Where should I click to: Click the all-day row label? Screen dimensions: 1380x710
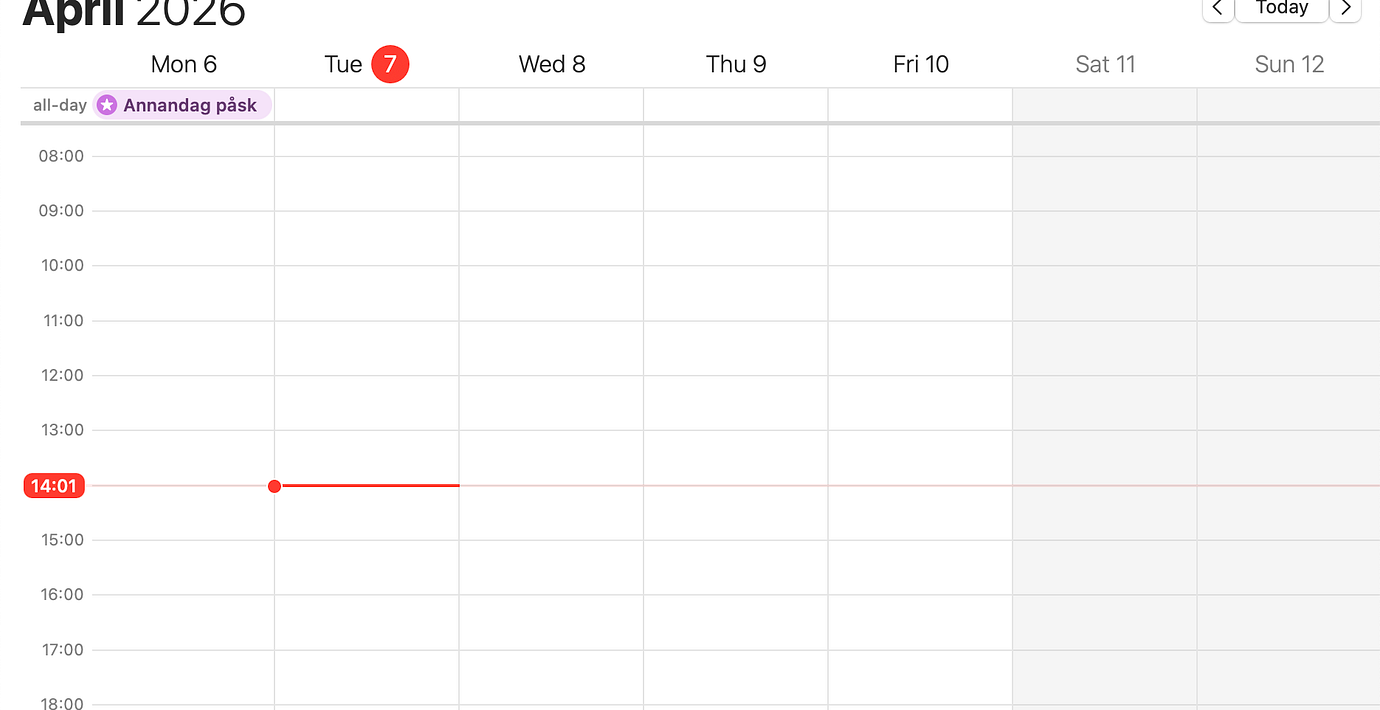[x=59, y=105]
